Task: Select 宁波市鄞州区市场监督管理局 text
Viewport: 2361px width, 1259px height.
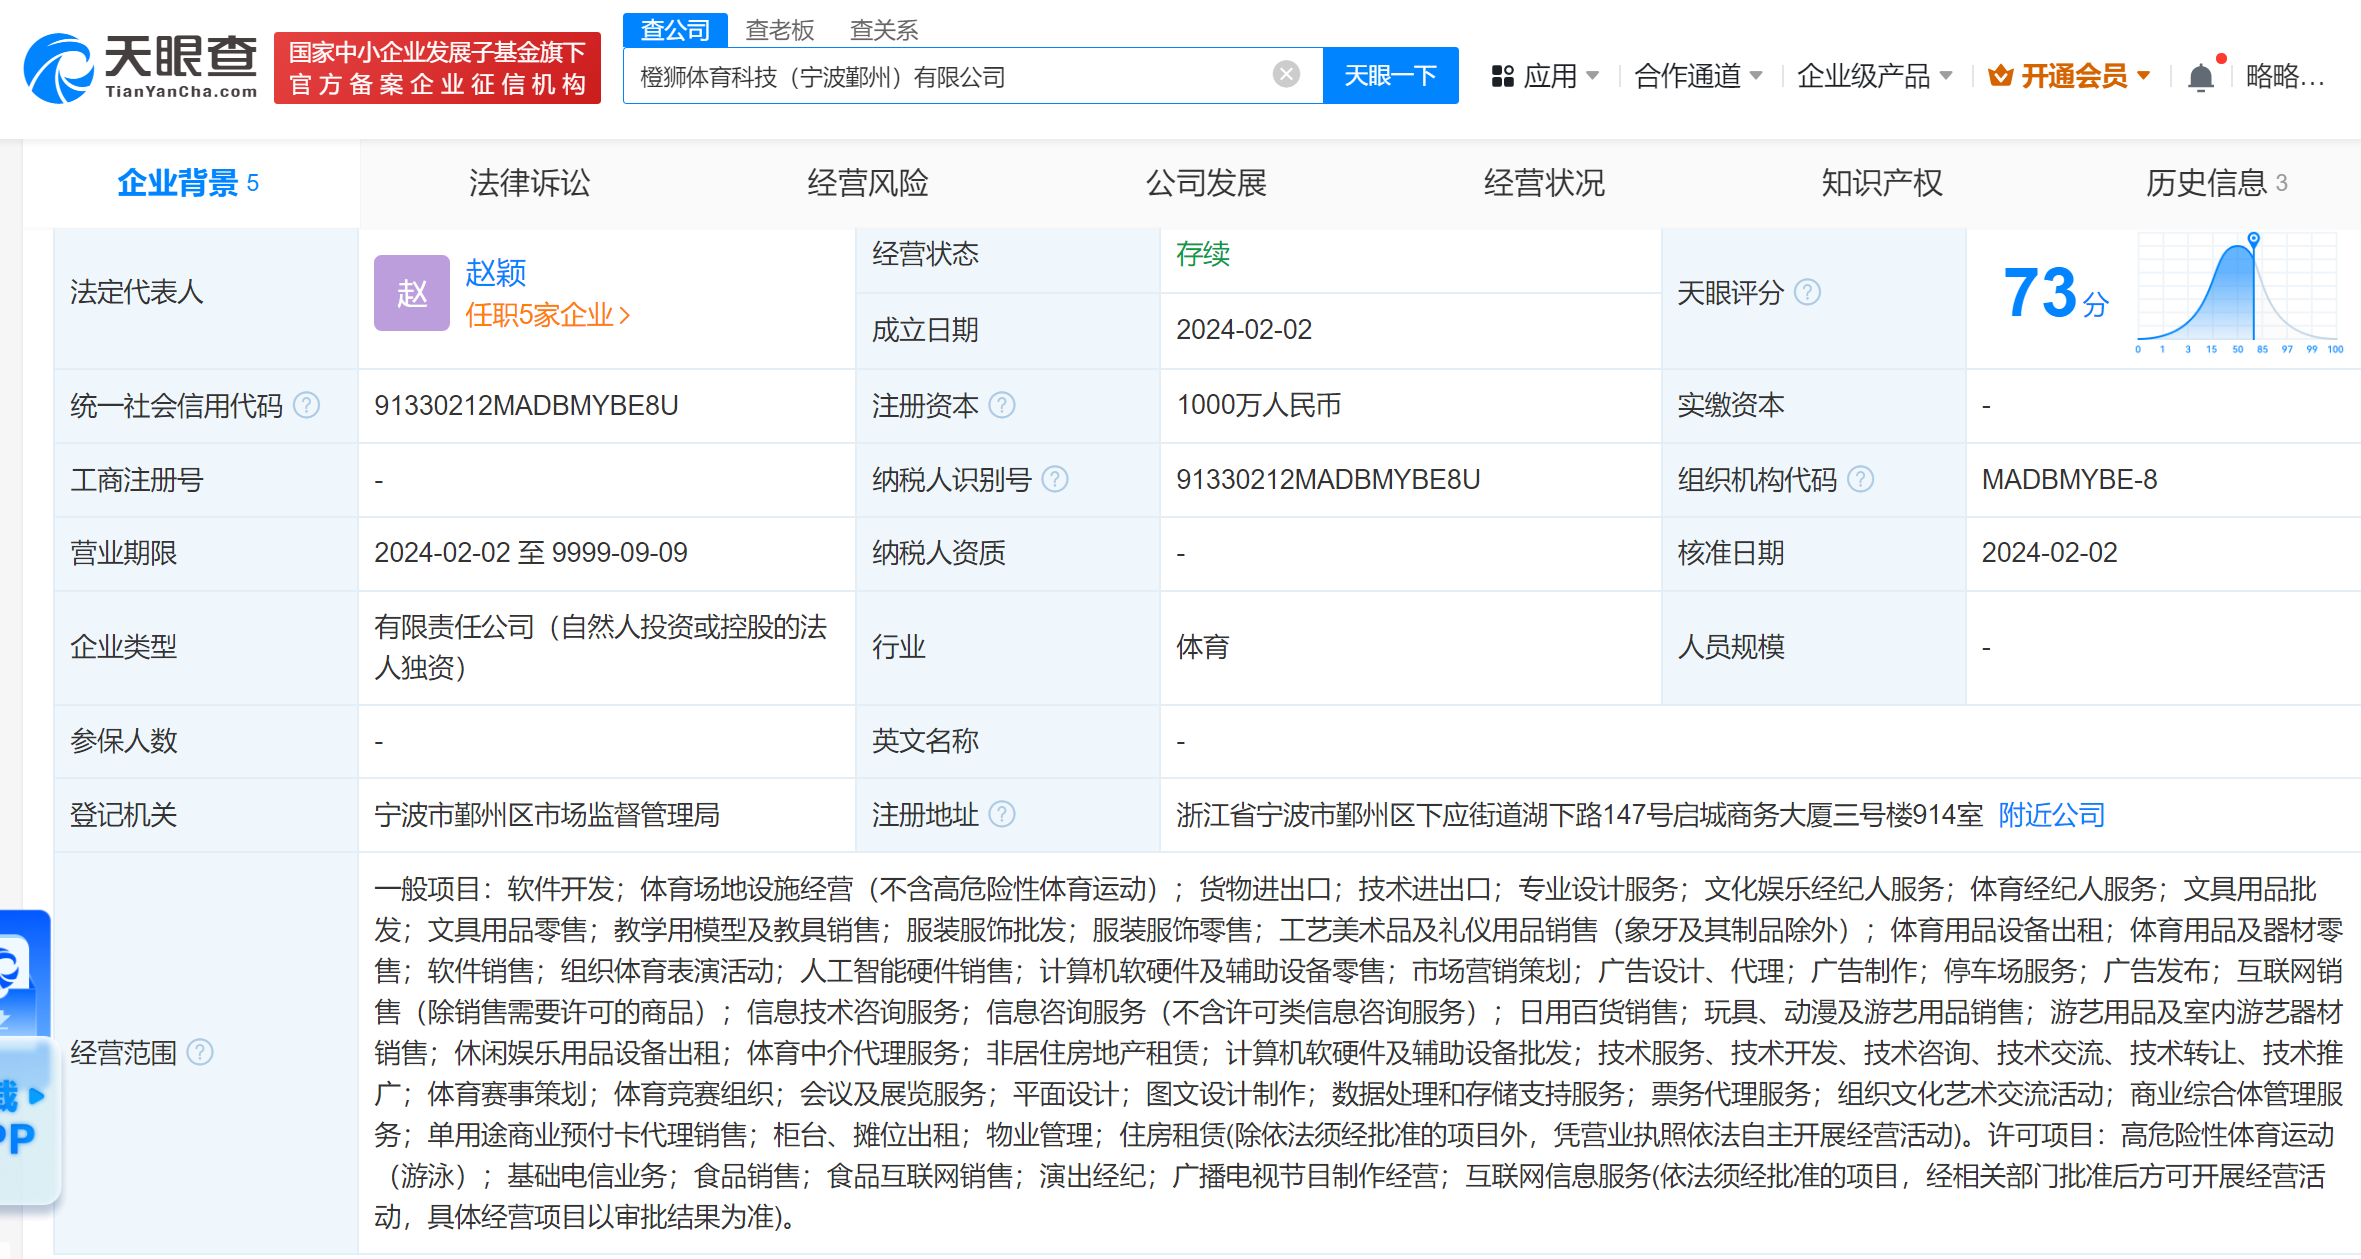Action: point(547,815)
